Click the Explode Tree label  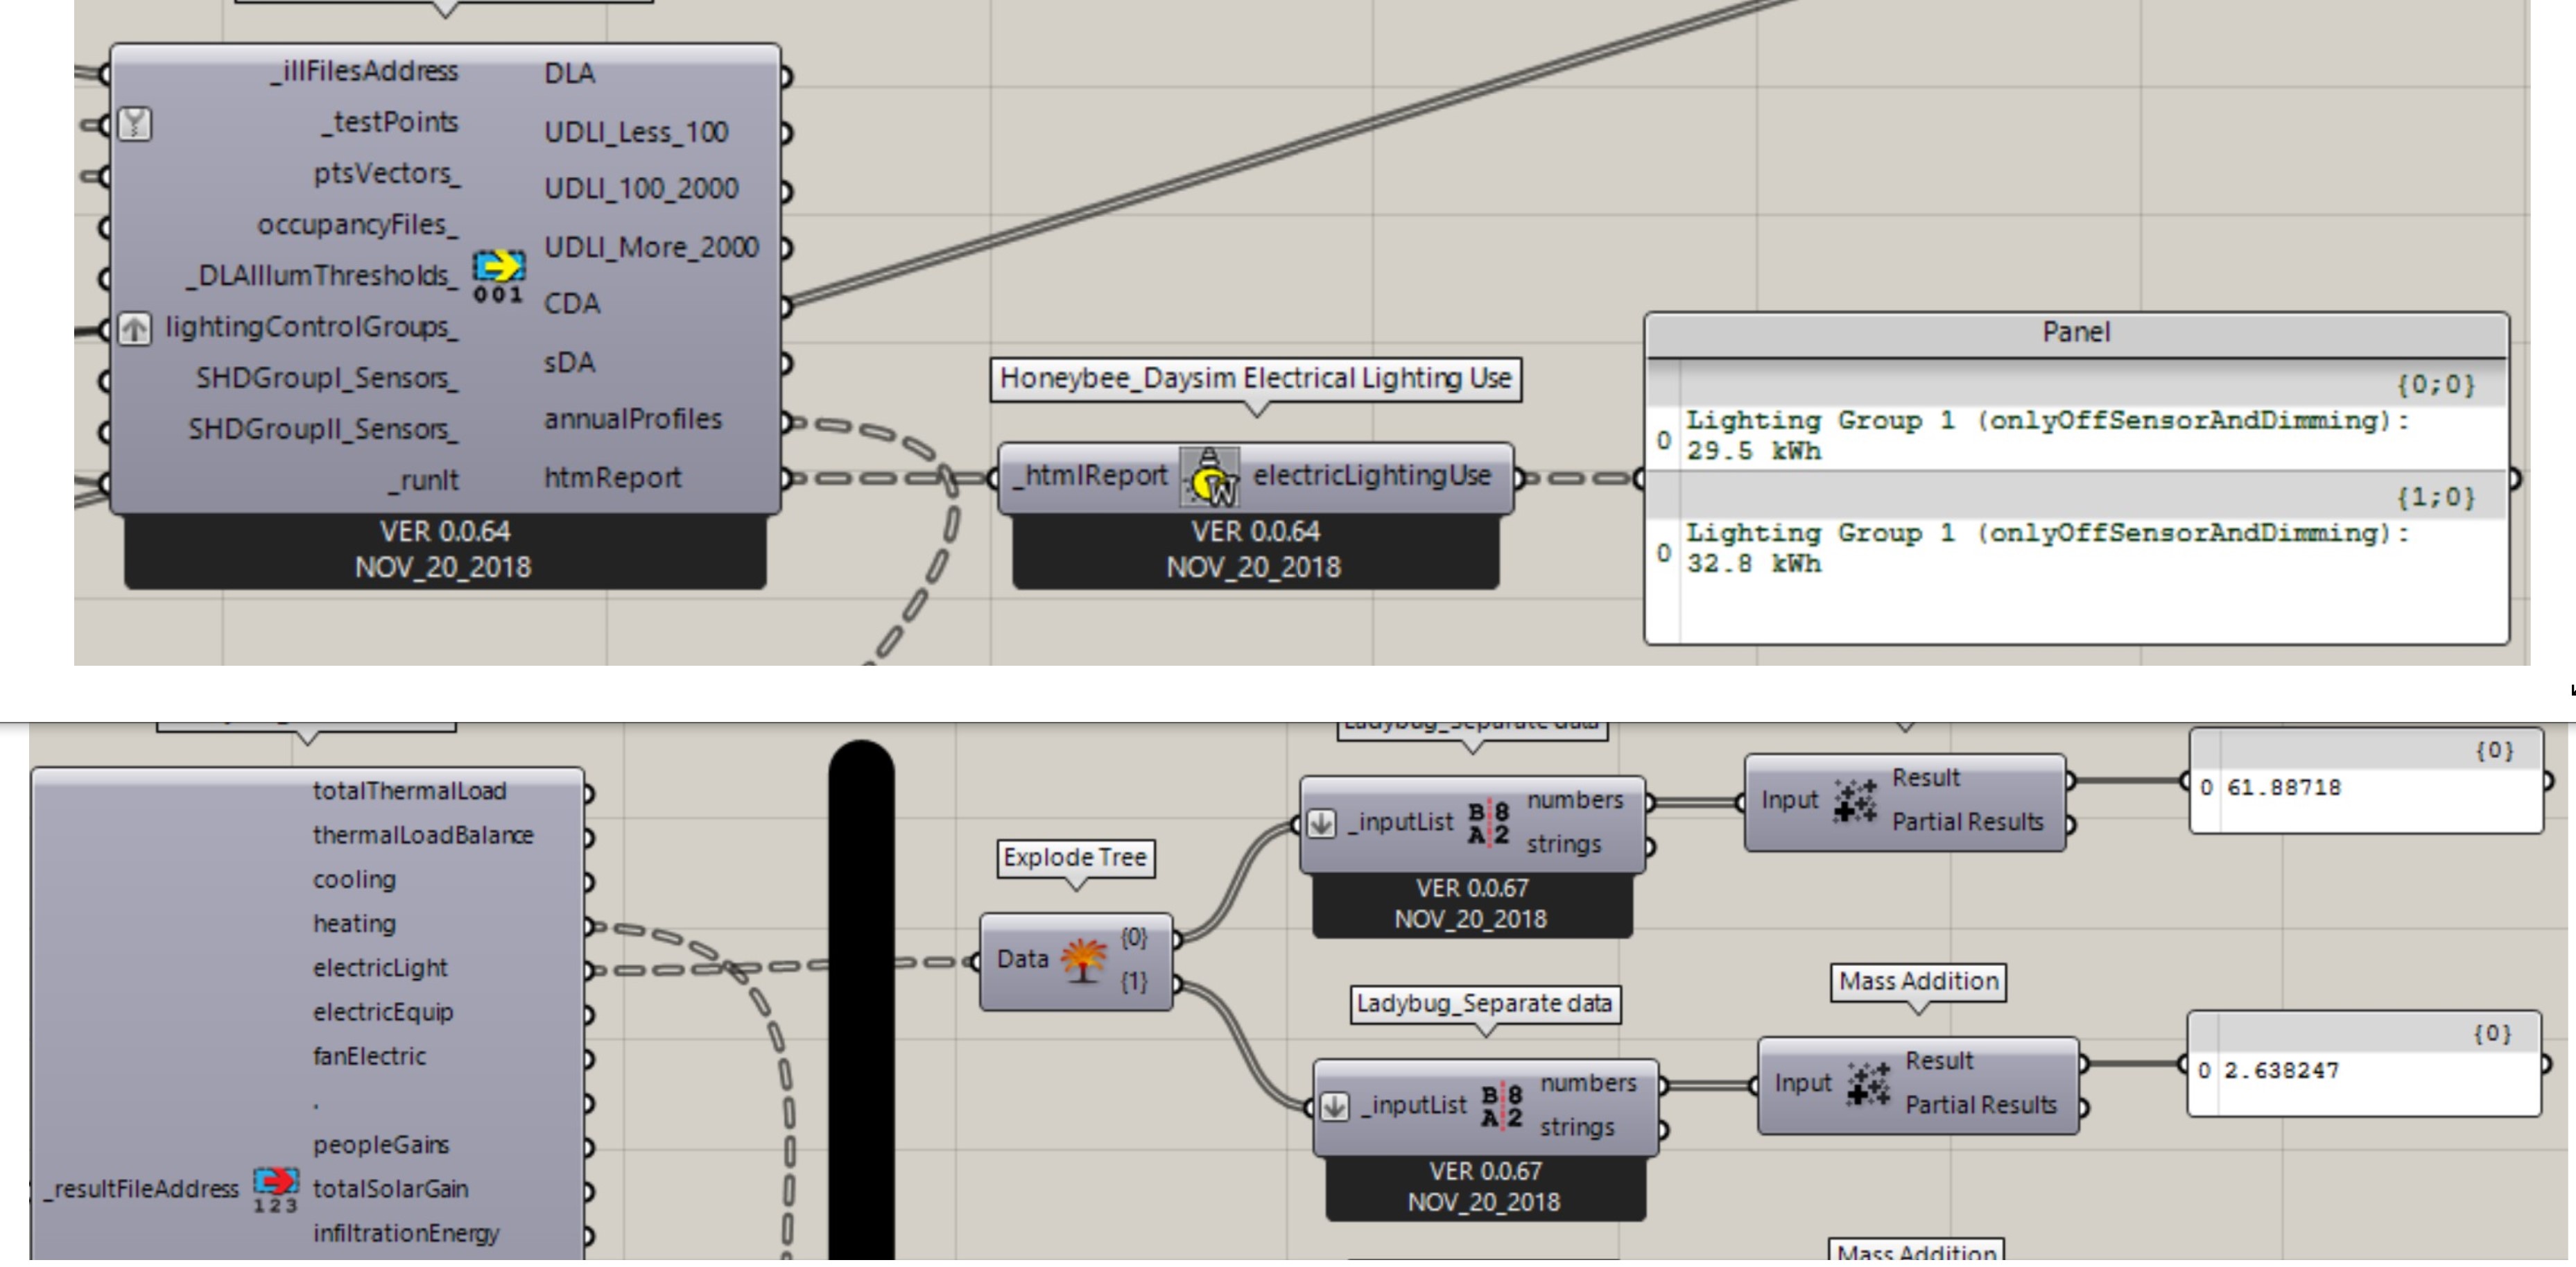coord(1075,858)
